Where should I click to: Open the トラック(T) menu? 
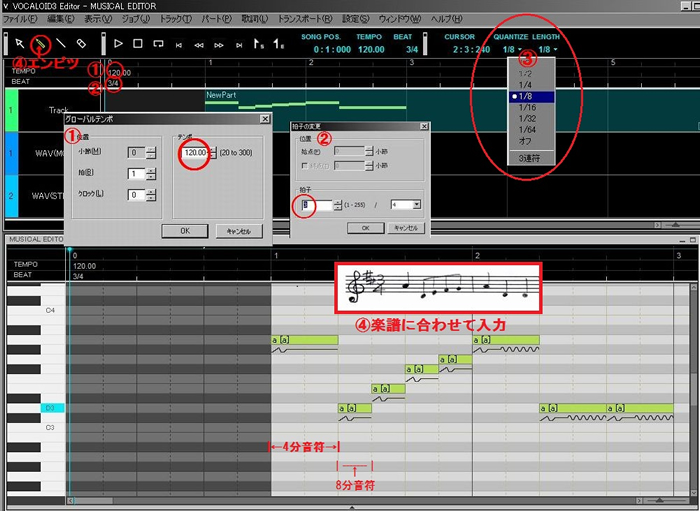(x=174, y=19)
